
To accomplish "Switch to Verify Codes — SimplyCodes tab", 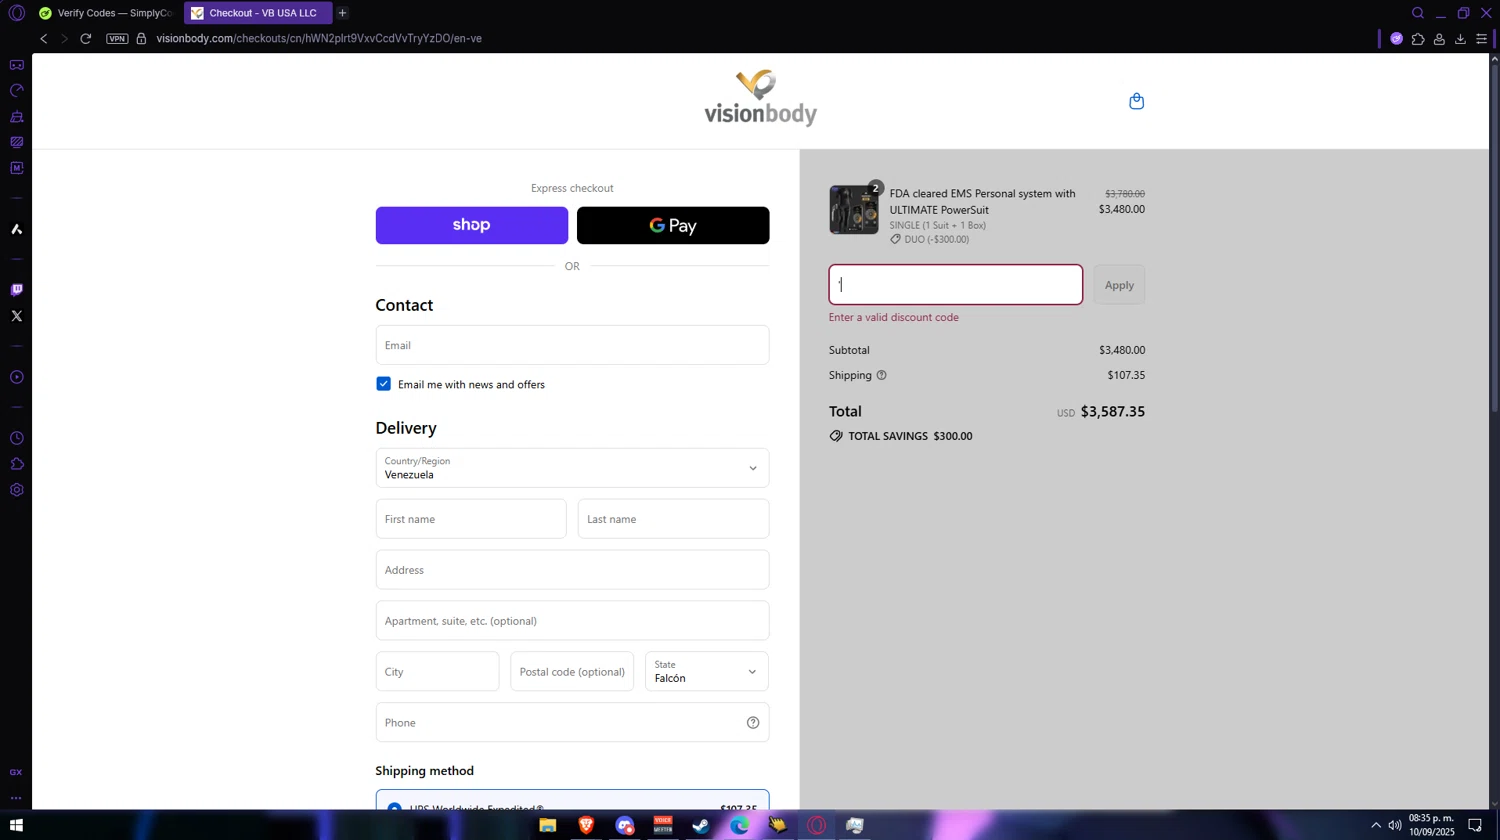I will pyautogui.click(x=106, y=13).
